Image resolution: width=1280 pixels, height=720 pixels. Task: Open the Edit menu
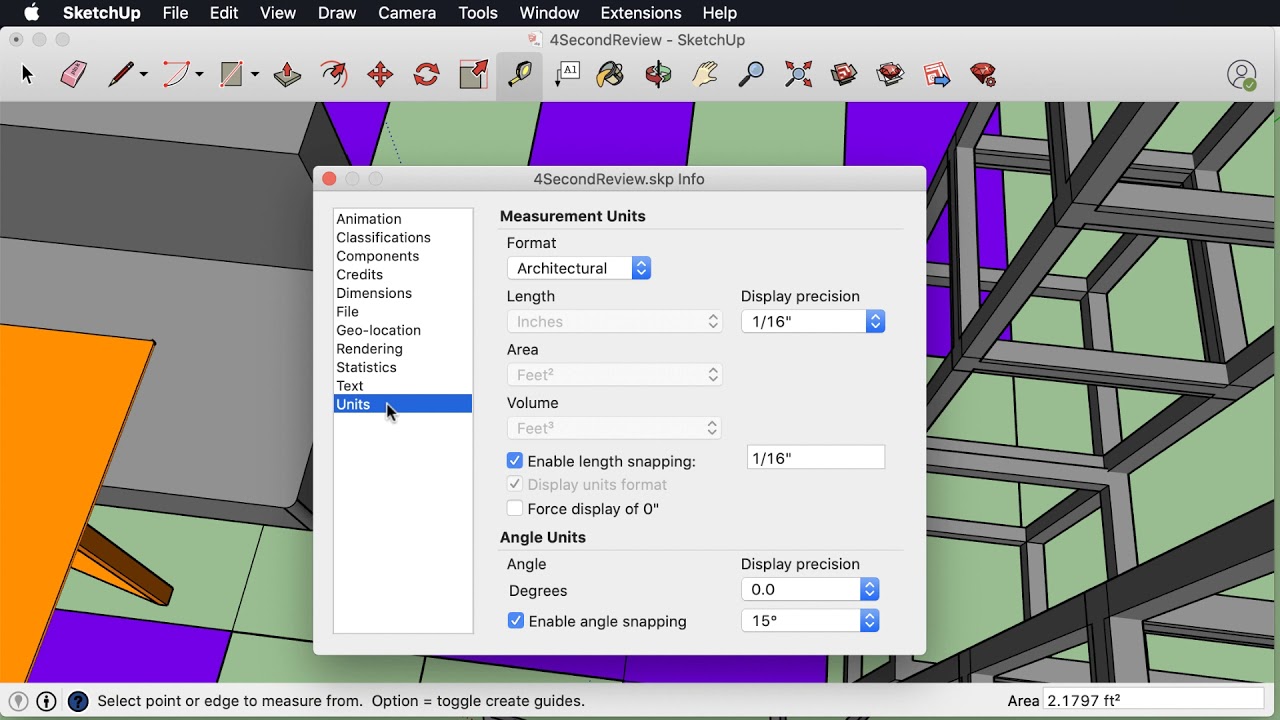click(224, 13)
